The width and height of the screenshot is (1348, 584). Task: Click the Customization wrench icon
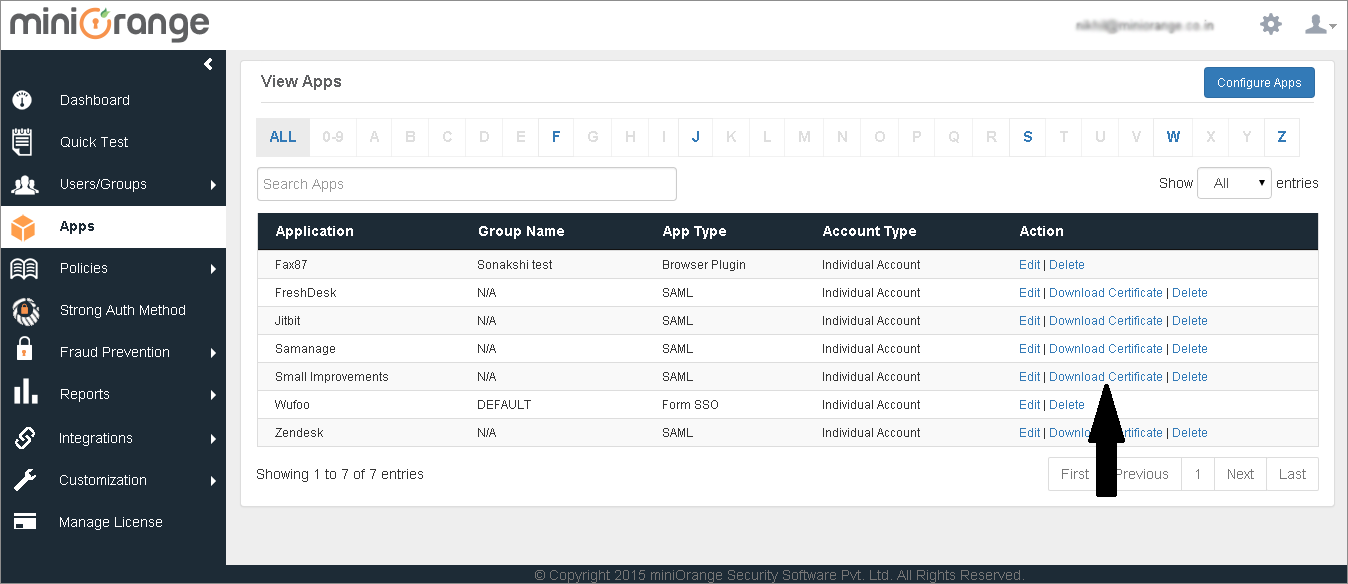(x=24, y=480)
